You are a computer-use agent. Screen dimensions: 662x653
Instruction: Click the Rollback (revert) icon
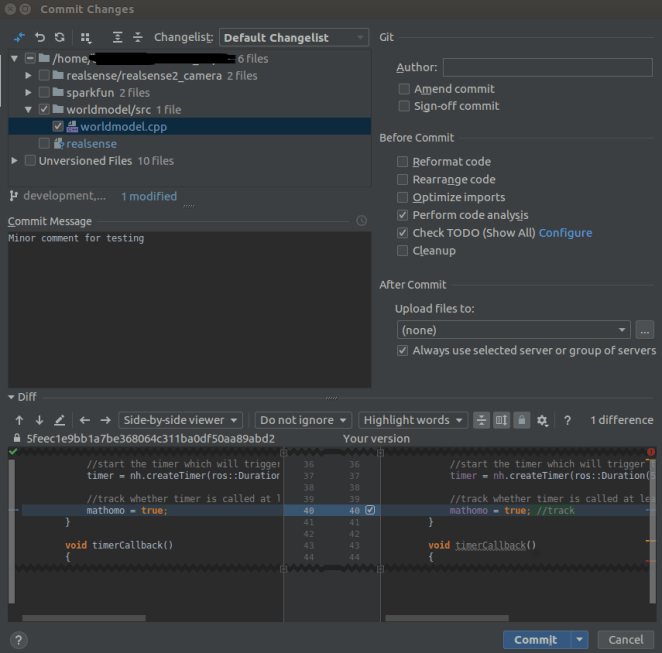coord(40,38)
